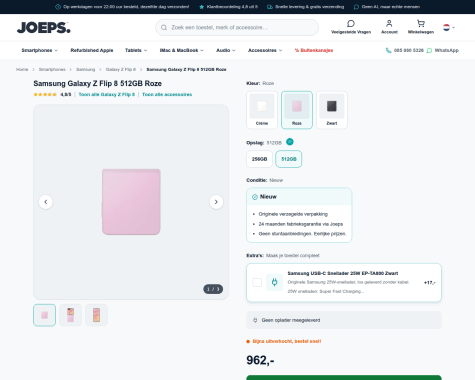Click the search magnifier icon
This screenshot has height=380, width=475.
point(164,27)
